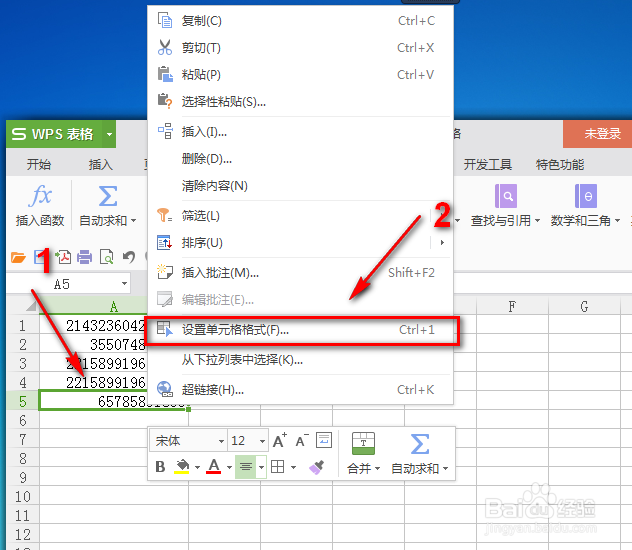
Task: Select column A header
Action: click(x=114, y=307)
